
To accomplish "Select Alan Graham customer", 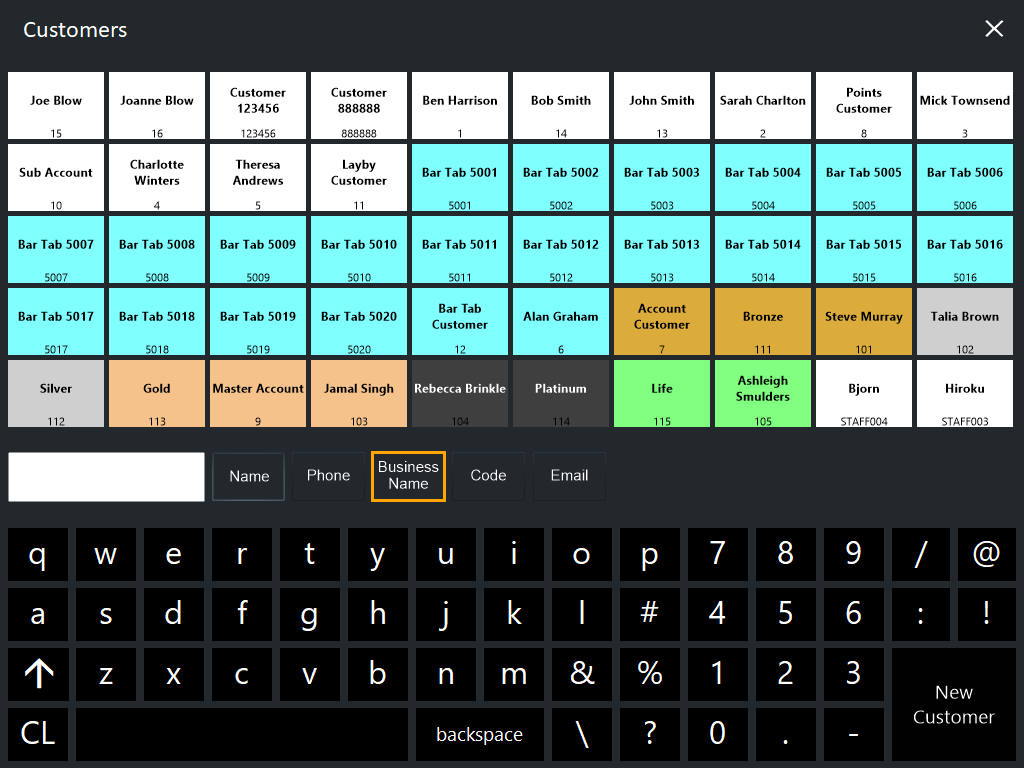I will pyautogui.click(x=561, y=321).
